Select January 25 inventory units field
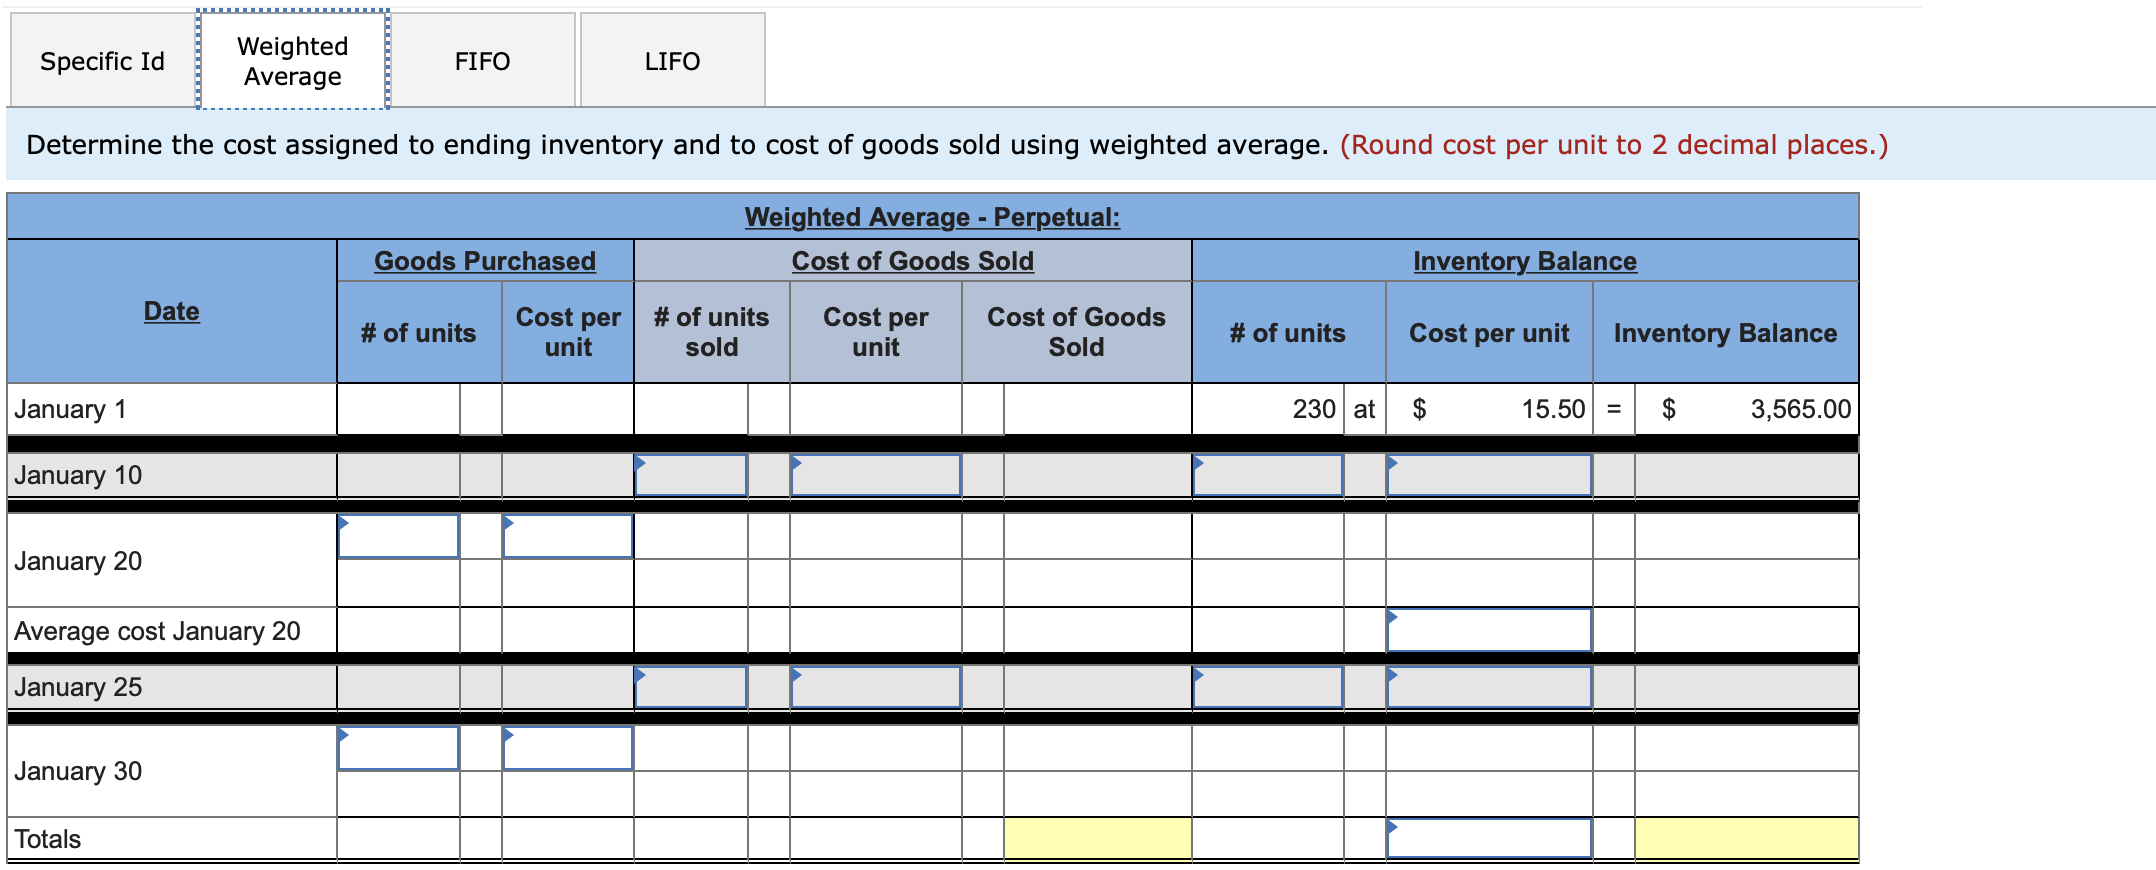Viewport: 2156px width, 870px height. pyautogui.click(x=1268, y=687)
